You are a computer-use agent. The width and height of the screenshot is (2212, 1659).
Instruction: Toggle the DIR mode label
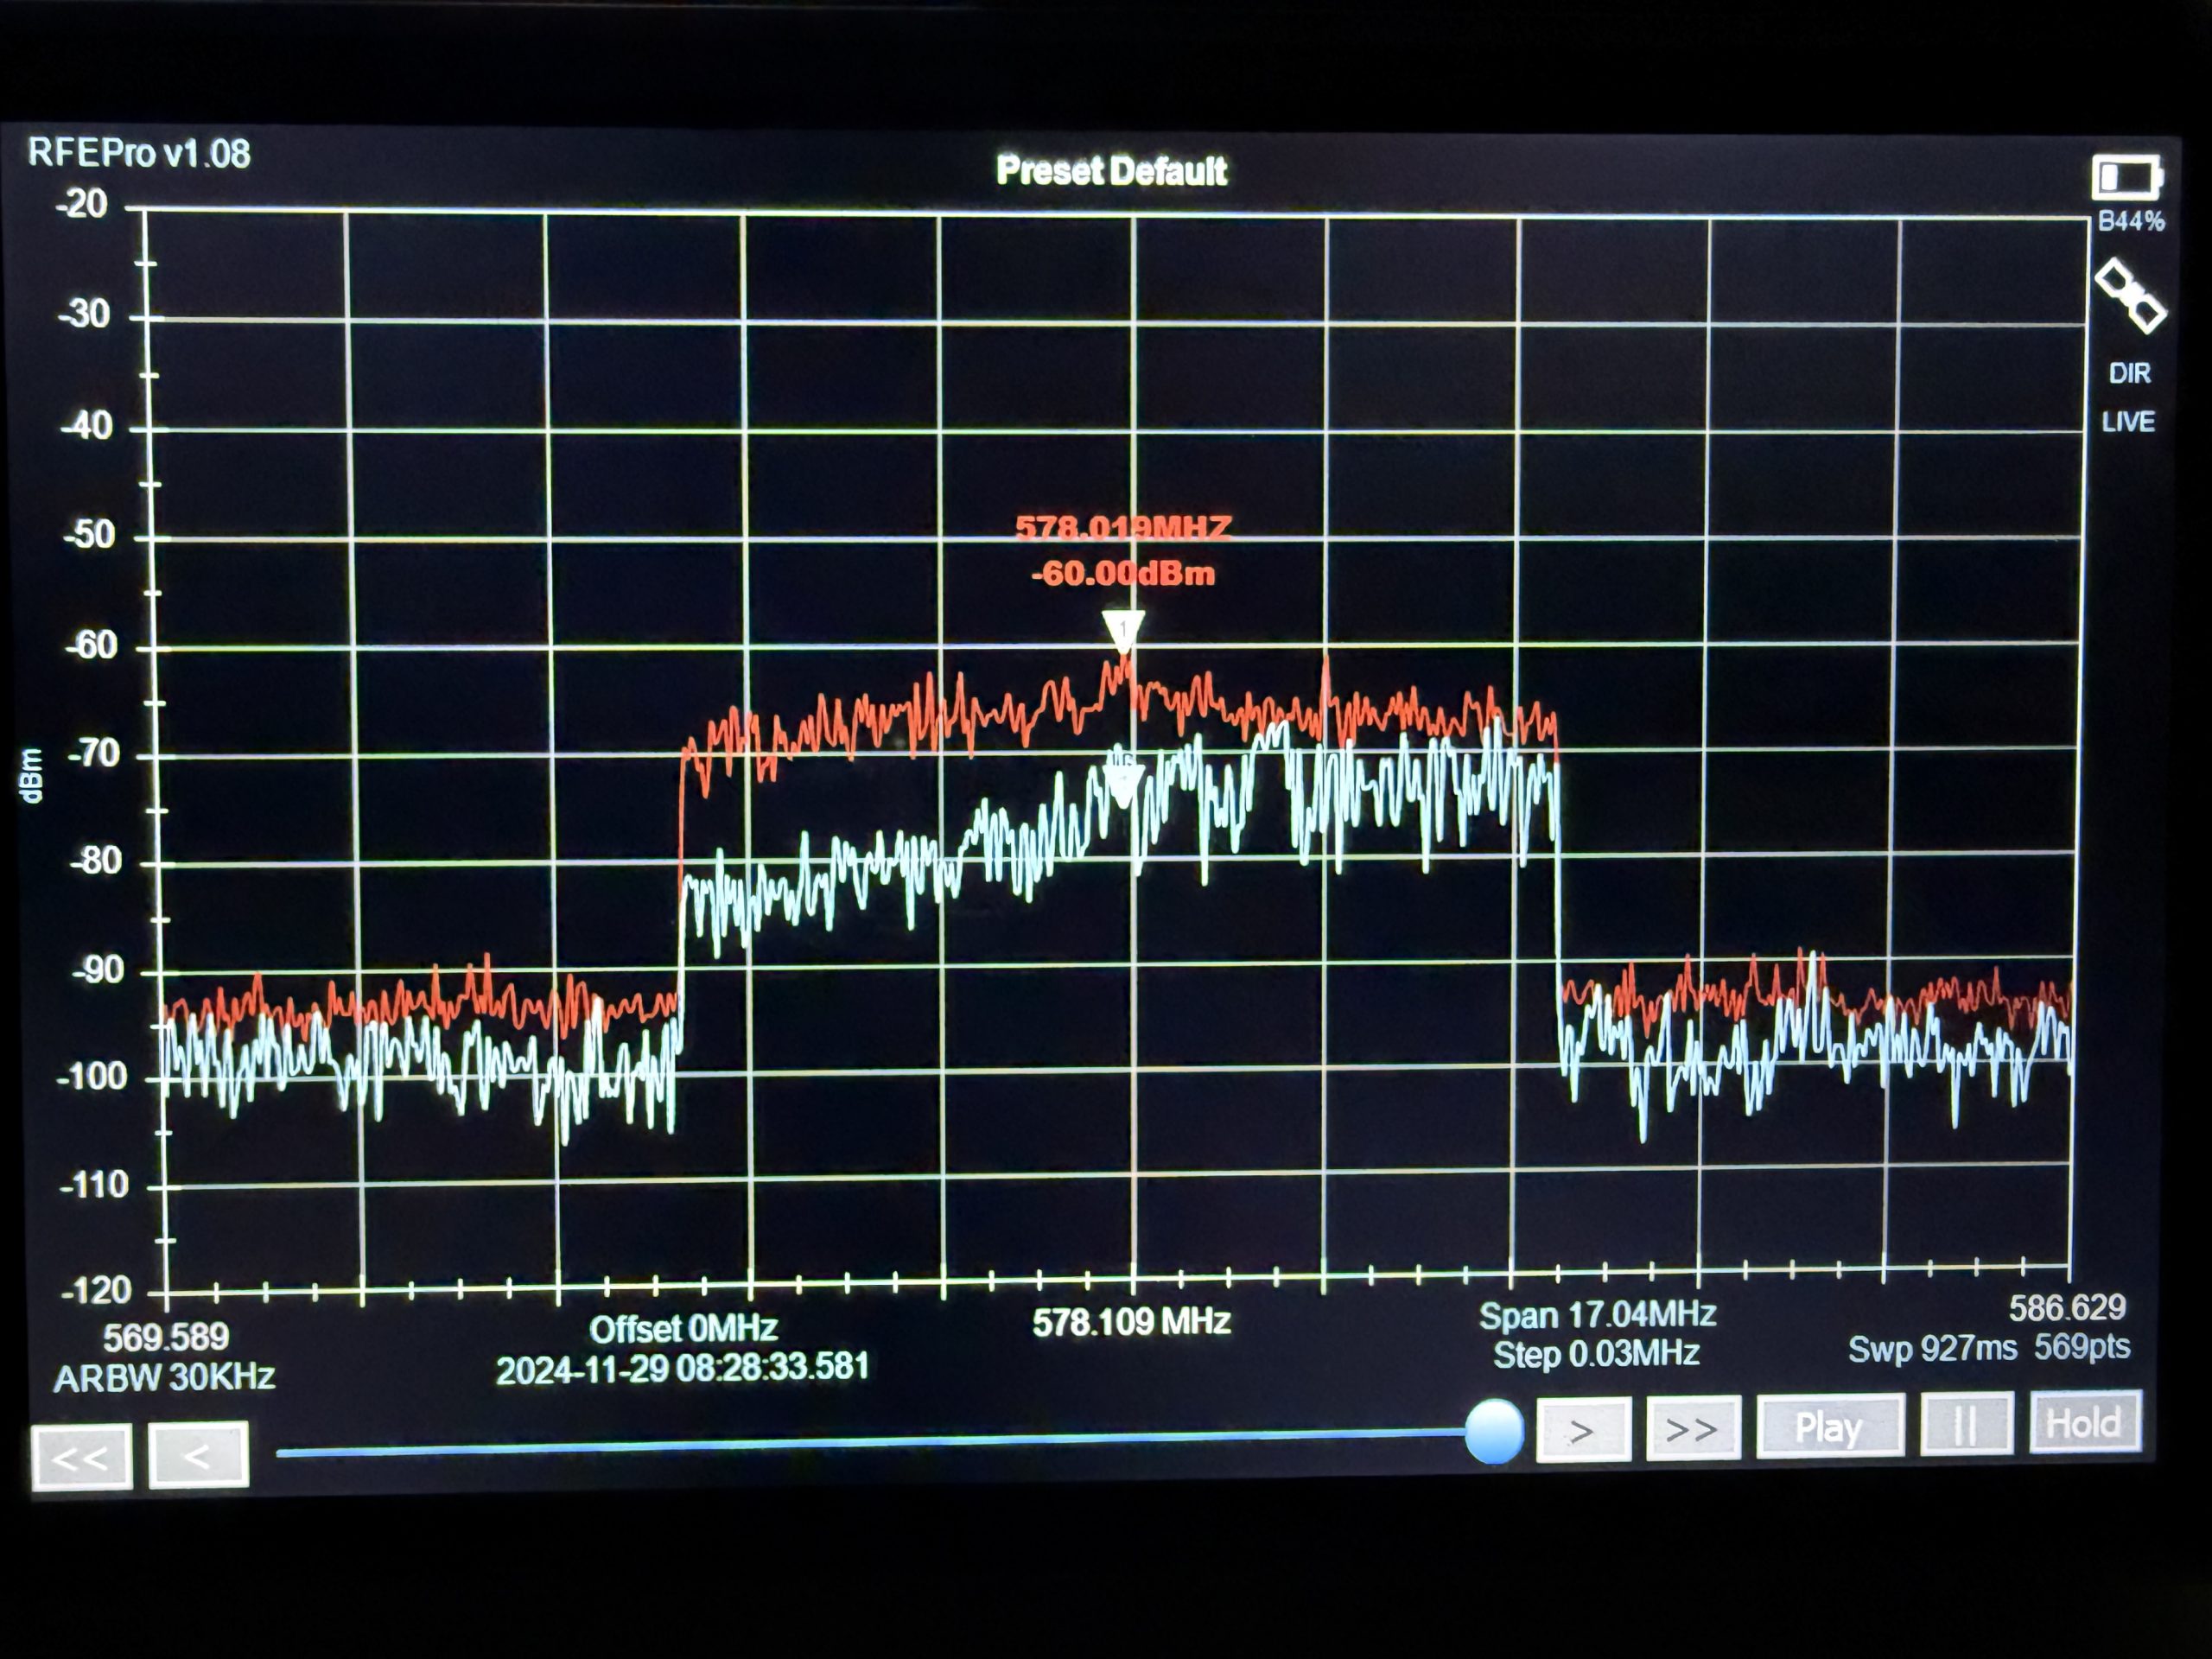point(2129,374)
